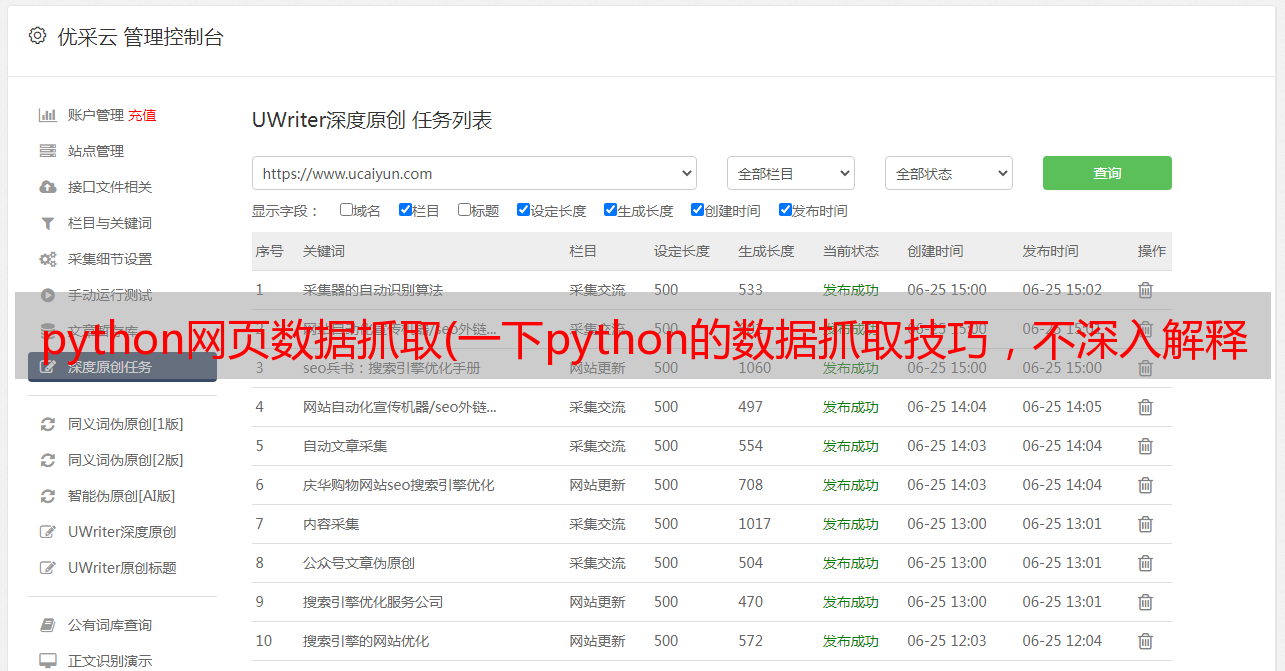Click keyword 搜索引擎的网站优化
Image resolution: width=1285 pixels, height=671 pixels.
click(366, 641)
